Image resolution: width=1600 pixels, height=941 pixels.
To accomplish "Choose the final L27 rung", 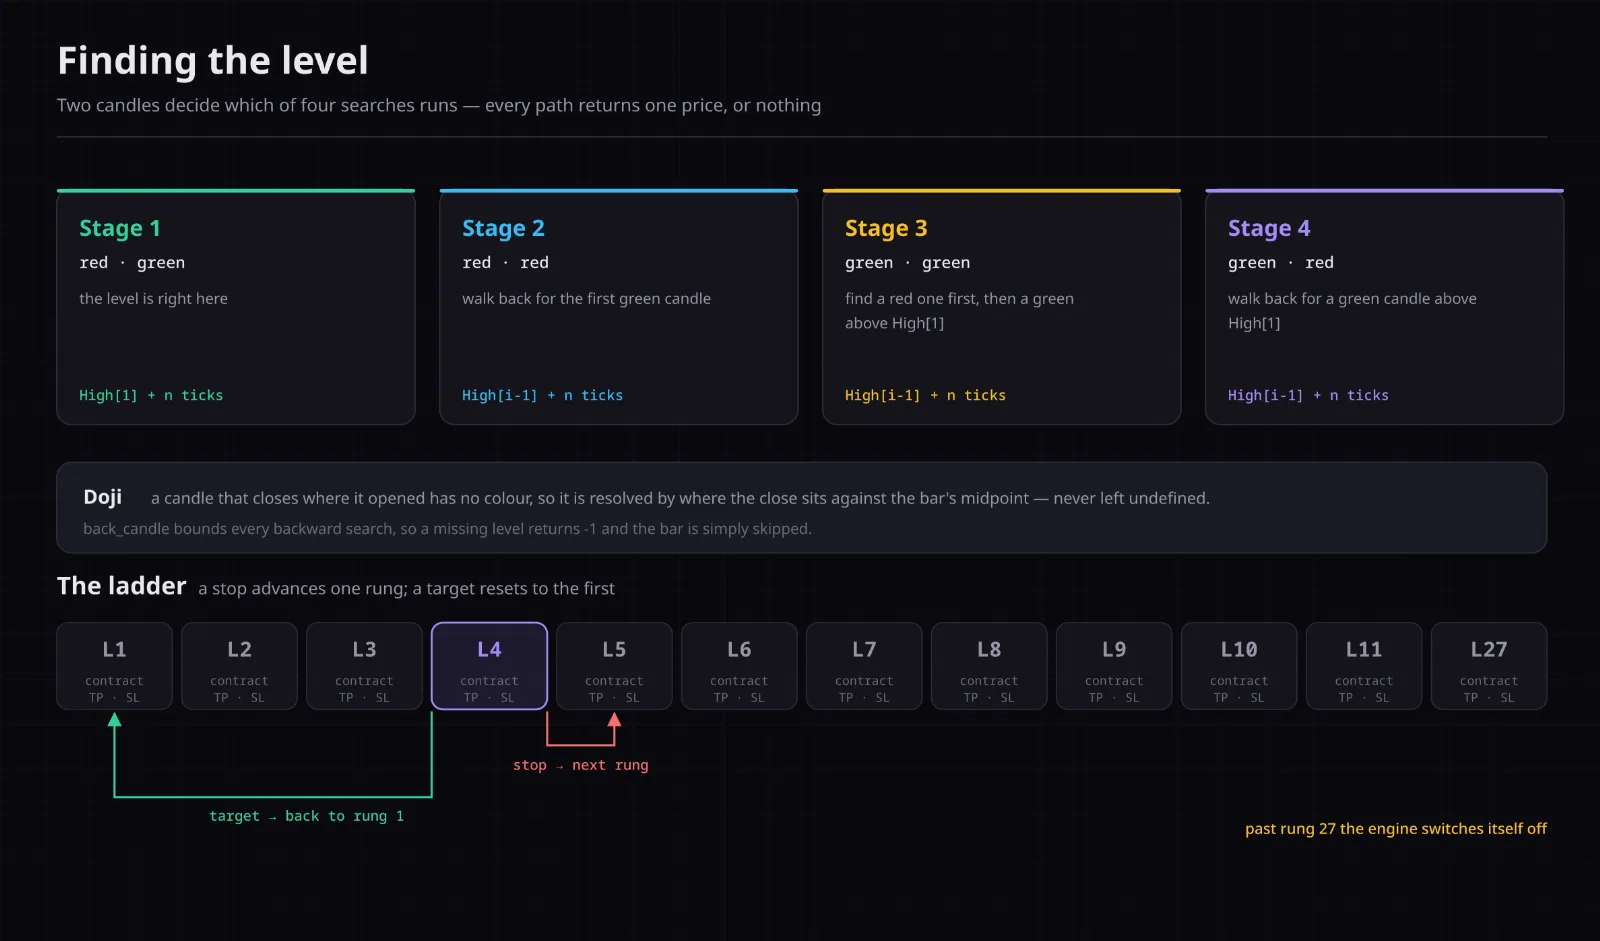I will coord(1490,666).
